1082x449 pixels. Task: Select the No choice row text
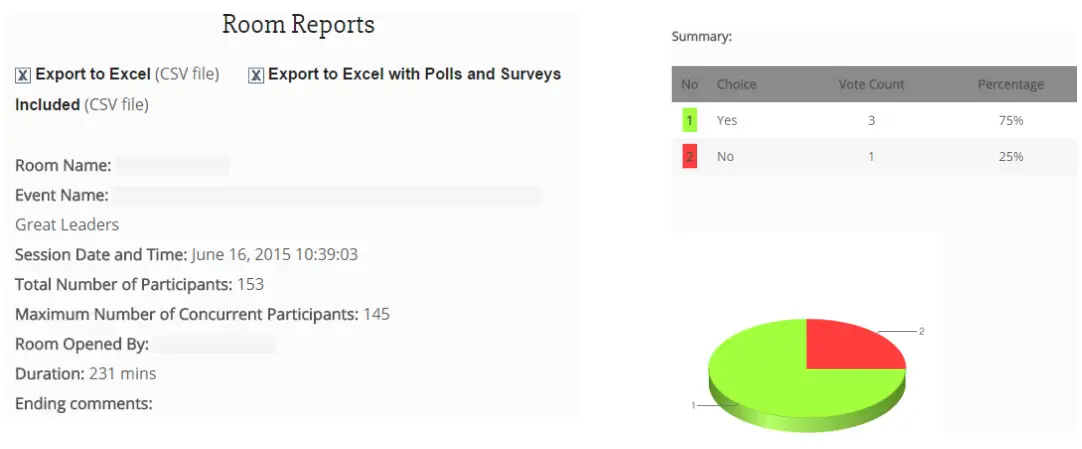point(725,157)
